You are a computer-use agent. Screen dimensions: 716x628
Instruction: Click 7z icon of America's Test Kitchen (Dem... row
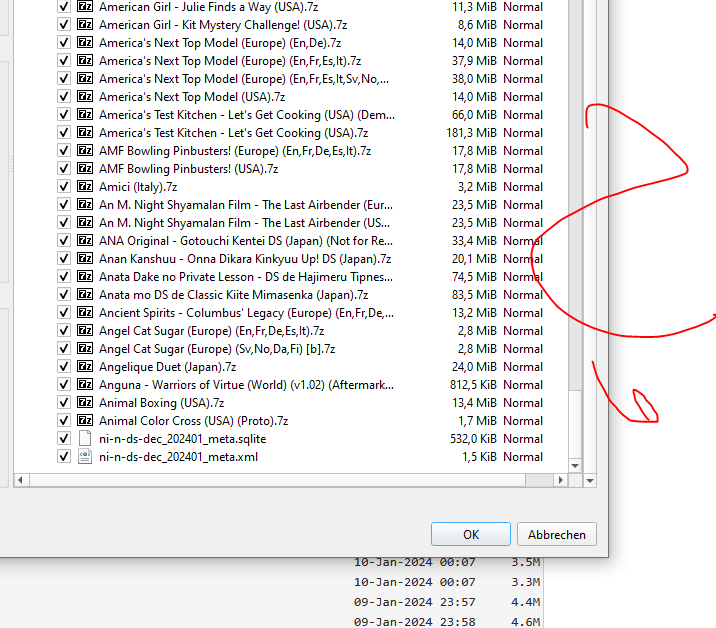point(85,114)
